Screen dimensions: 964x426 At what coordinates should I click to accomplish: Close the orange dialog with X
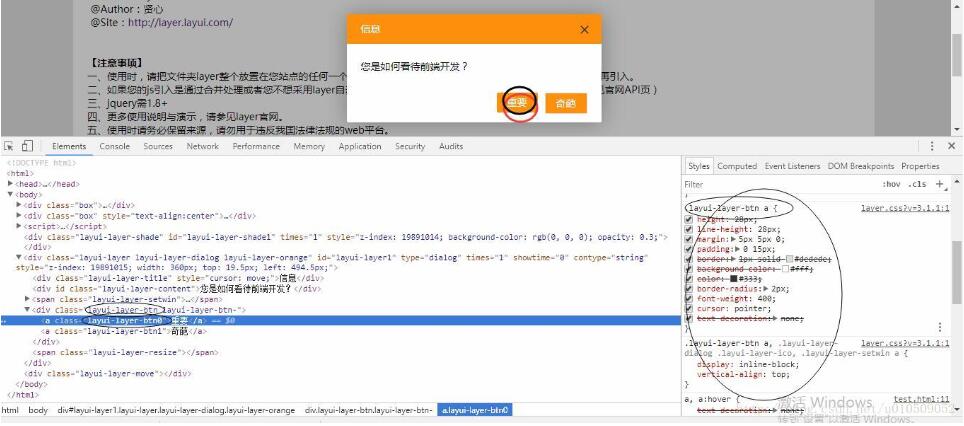[x=584, y=30]
